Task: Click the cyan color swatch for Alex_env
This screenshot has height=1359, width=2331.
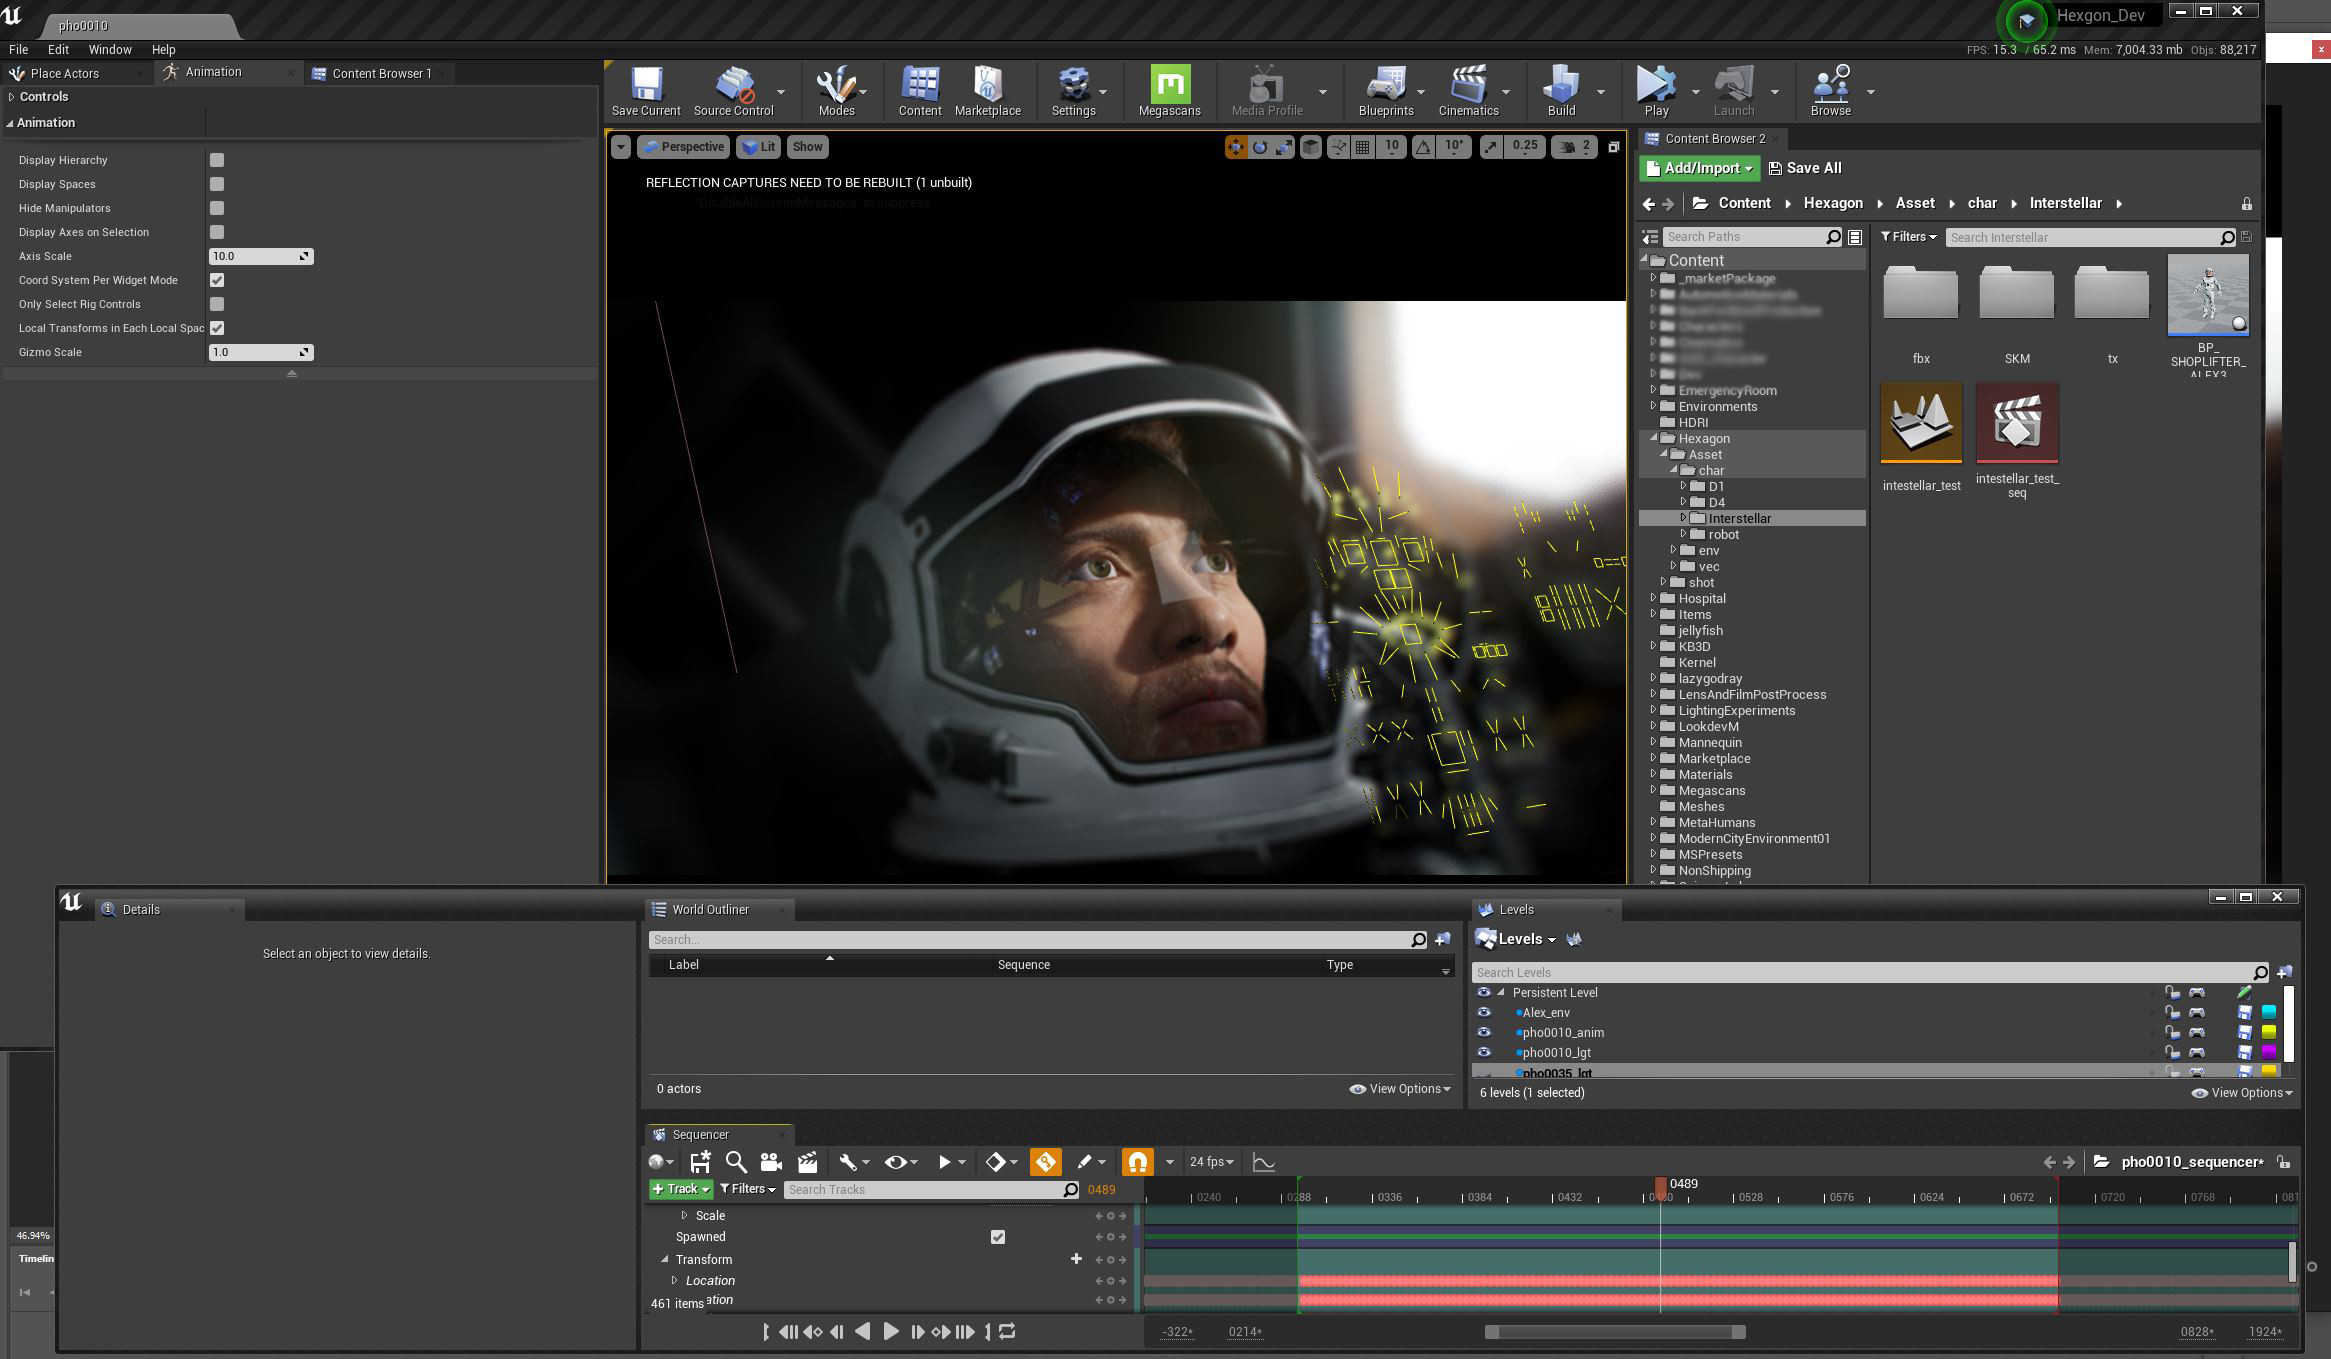Action: [x=2268, y=1013]
